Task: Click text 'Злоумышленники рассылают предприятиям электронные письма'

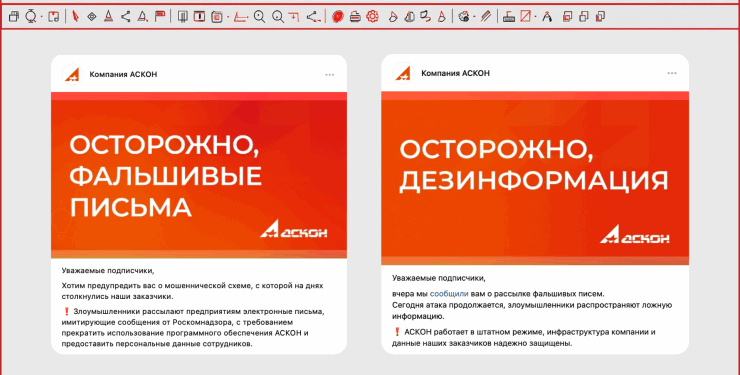Action: pyautogui.click(x=199, y=311)
